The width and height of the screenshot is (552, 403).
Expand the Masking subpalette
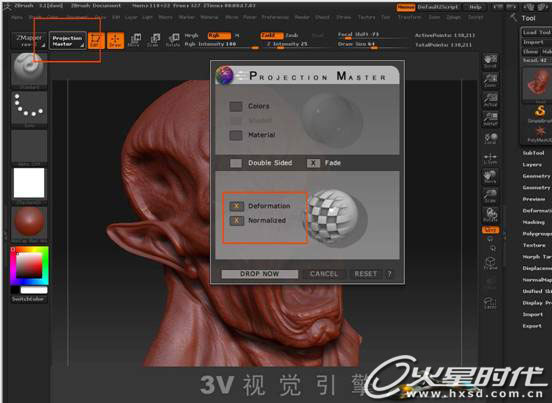[534, 222]
